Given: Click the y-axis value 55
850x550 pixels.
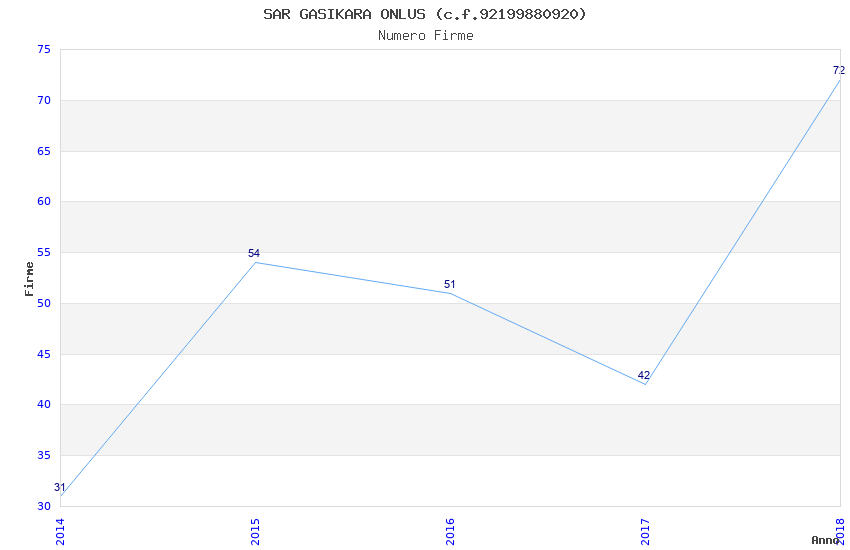Looking at the screenshot, I should pos(44,253).
